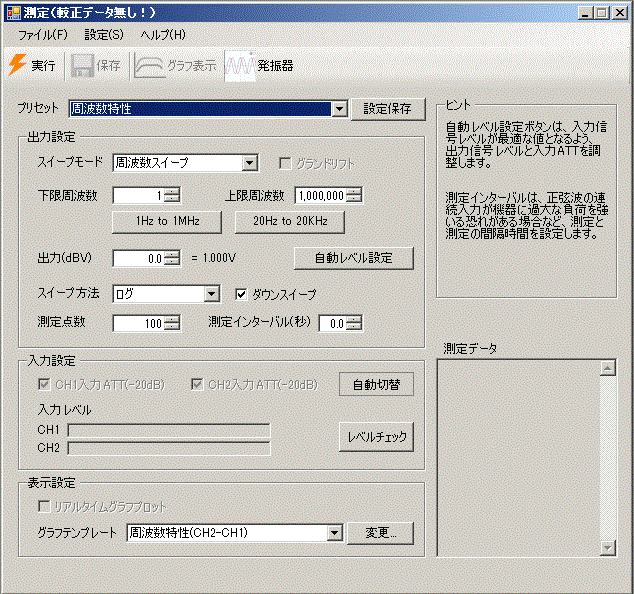634x594 pixels.
Task: Click the 上限周波数 value field
Action: [321, 196]
